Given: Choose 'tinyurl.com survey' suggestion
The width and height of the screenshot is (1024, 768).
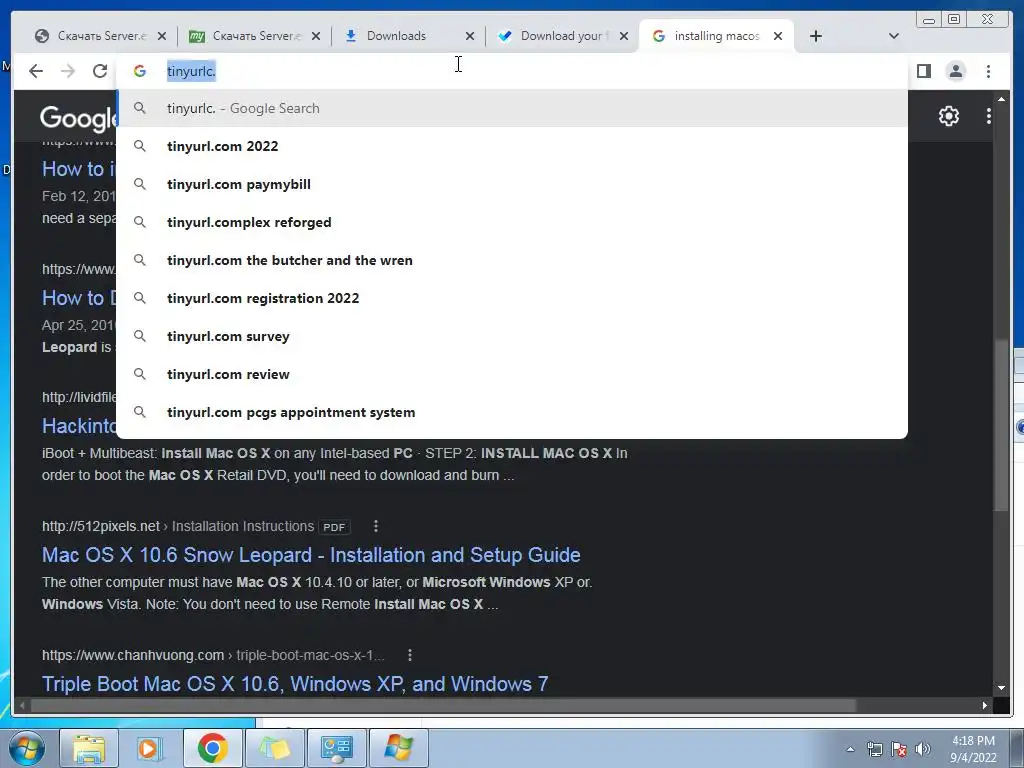Looking at the screenshot, I should pos(512,336).
